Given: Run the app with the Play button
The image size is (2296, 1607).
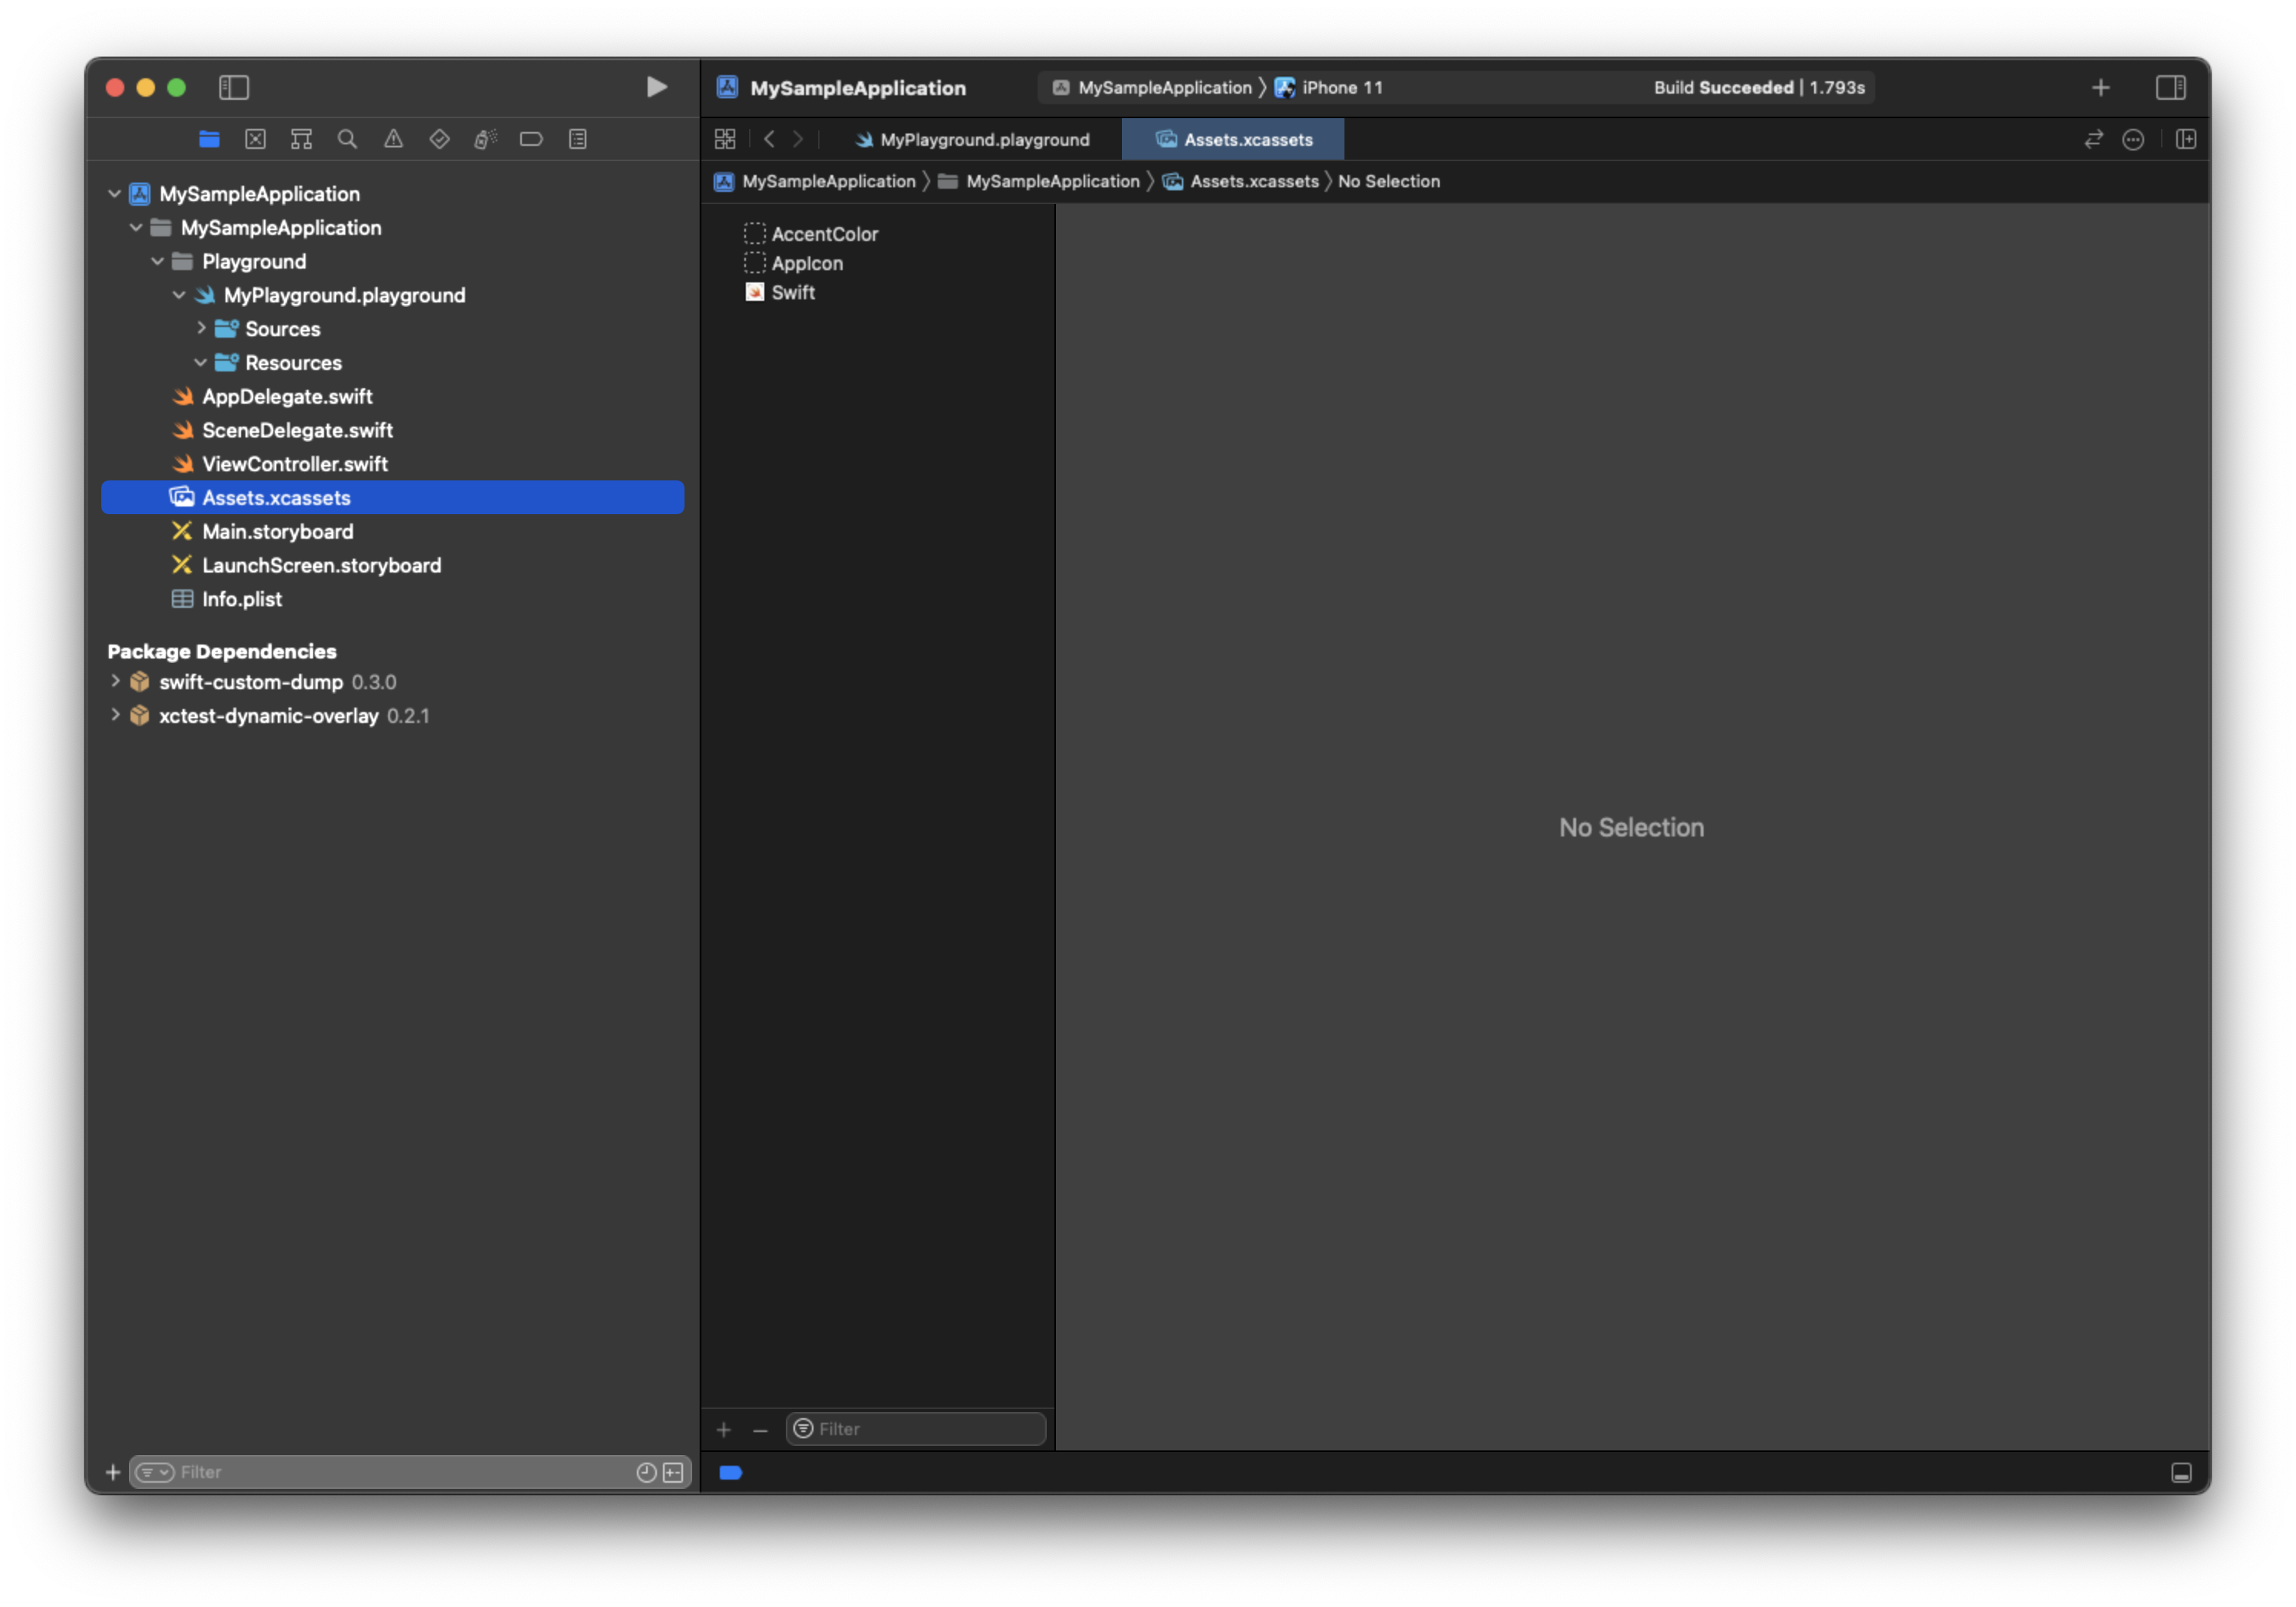Looking at the screenshot, I should (656, 87).
